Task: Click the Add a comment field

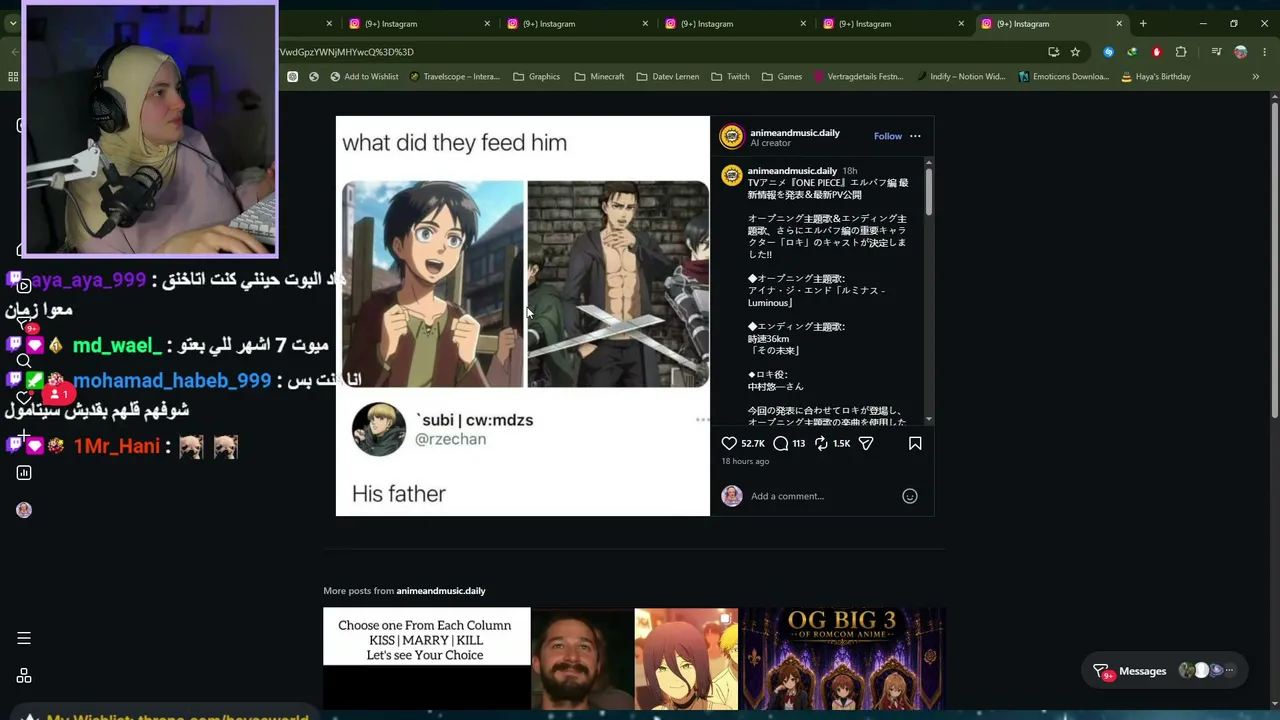Action: pyautogui.click(x=822, y=496)
